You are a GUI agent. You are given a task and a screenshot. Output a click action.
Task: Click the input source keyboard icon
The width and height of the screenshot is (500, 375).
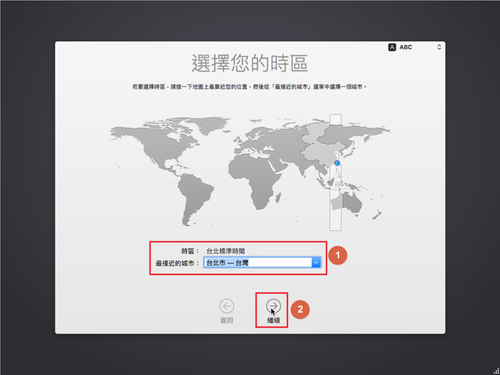392,47
